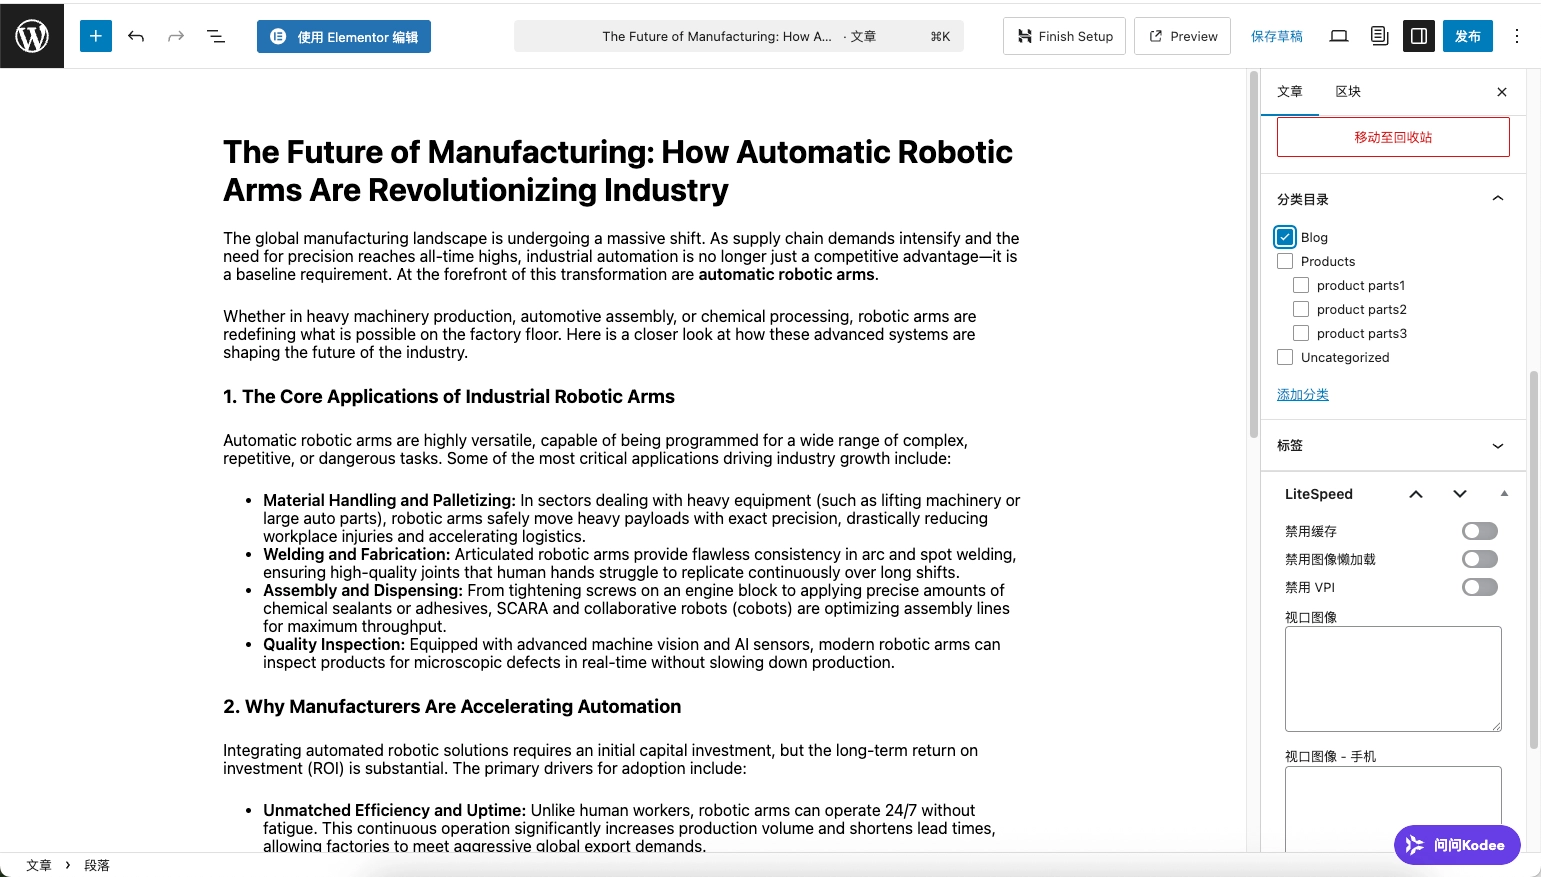Click the 视口图像 - 手机 text area
The image size is (1541, 877).
pos(1393,809)
